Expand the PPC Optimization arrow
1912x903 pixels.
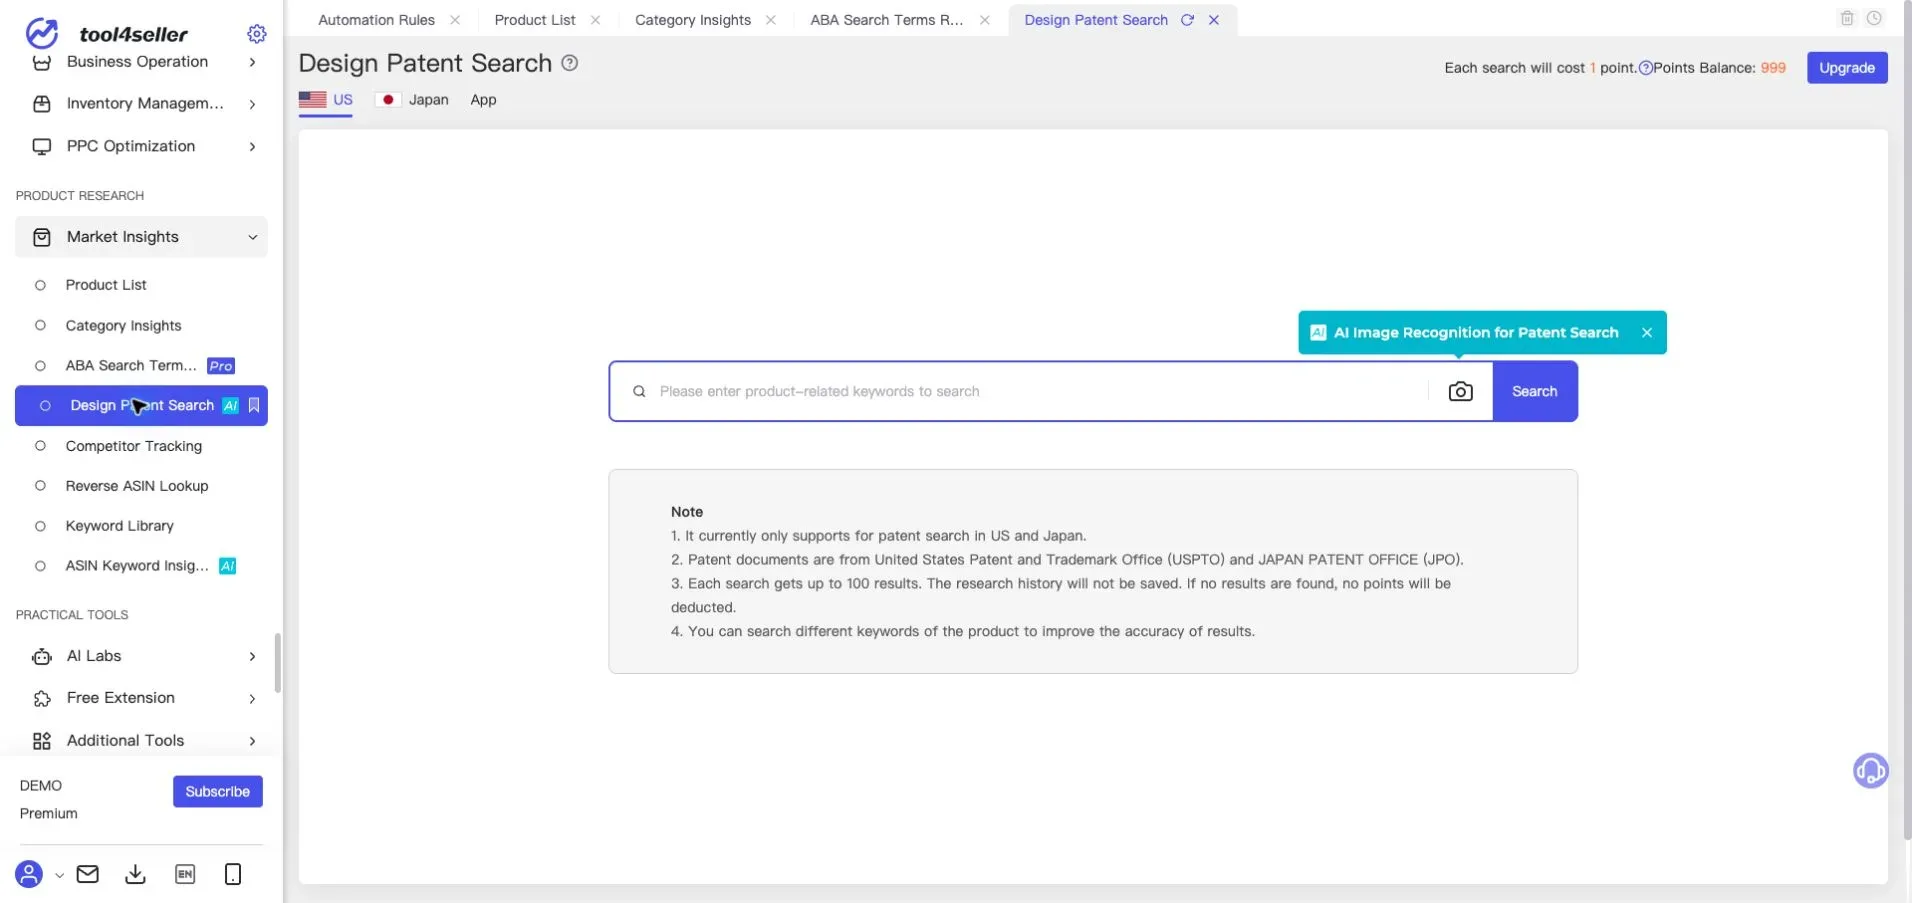pyautogui.click(x=252, y=147)
